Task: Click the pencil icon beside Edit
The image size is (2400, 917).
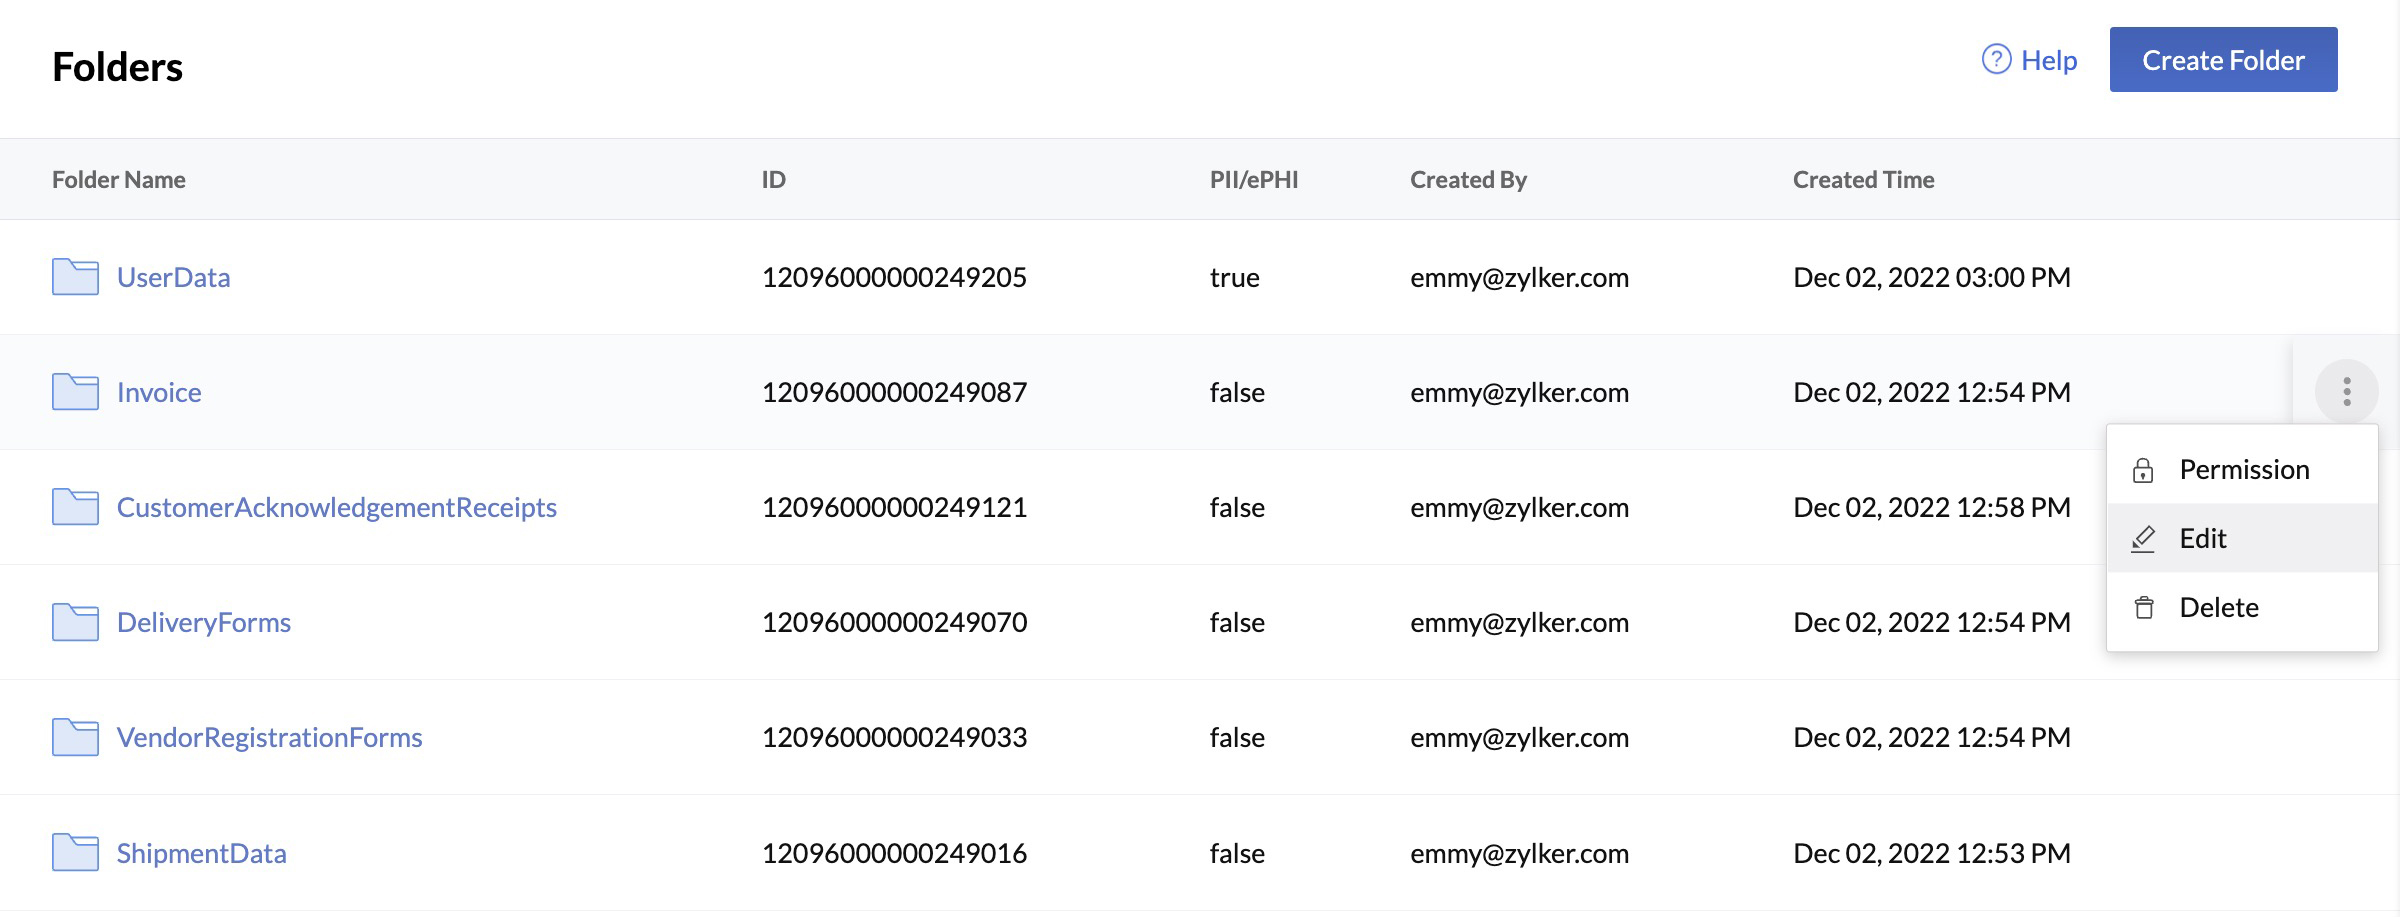Action: pyautogui.click(x=2143, y=538)
